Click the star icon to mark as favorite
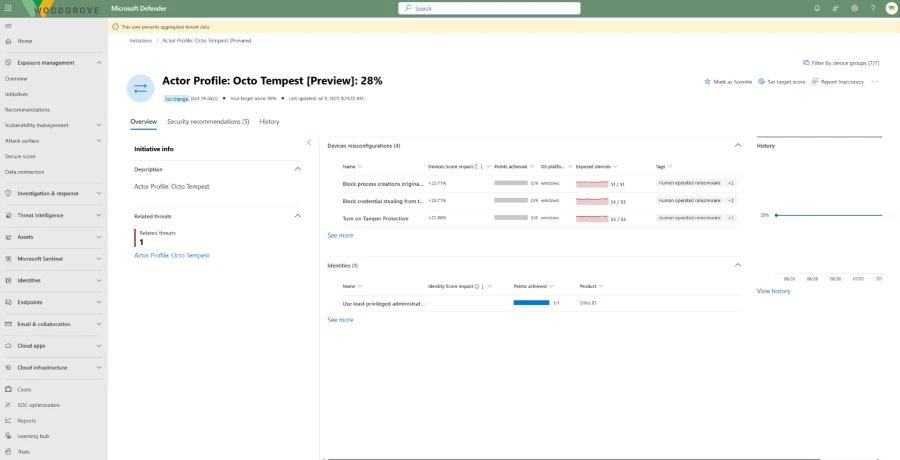Image resolution: width=900 pixels, height=460 pixels. [x=707, y=81]
